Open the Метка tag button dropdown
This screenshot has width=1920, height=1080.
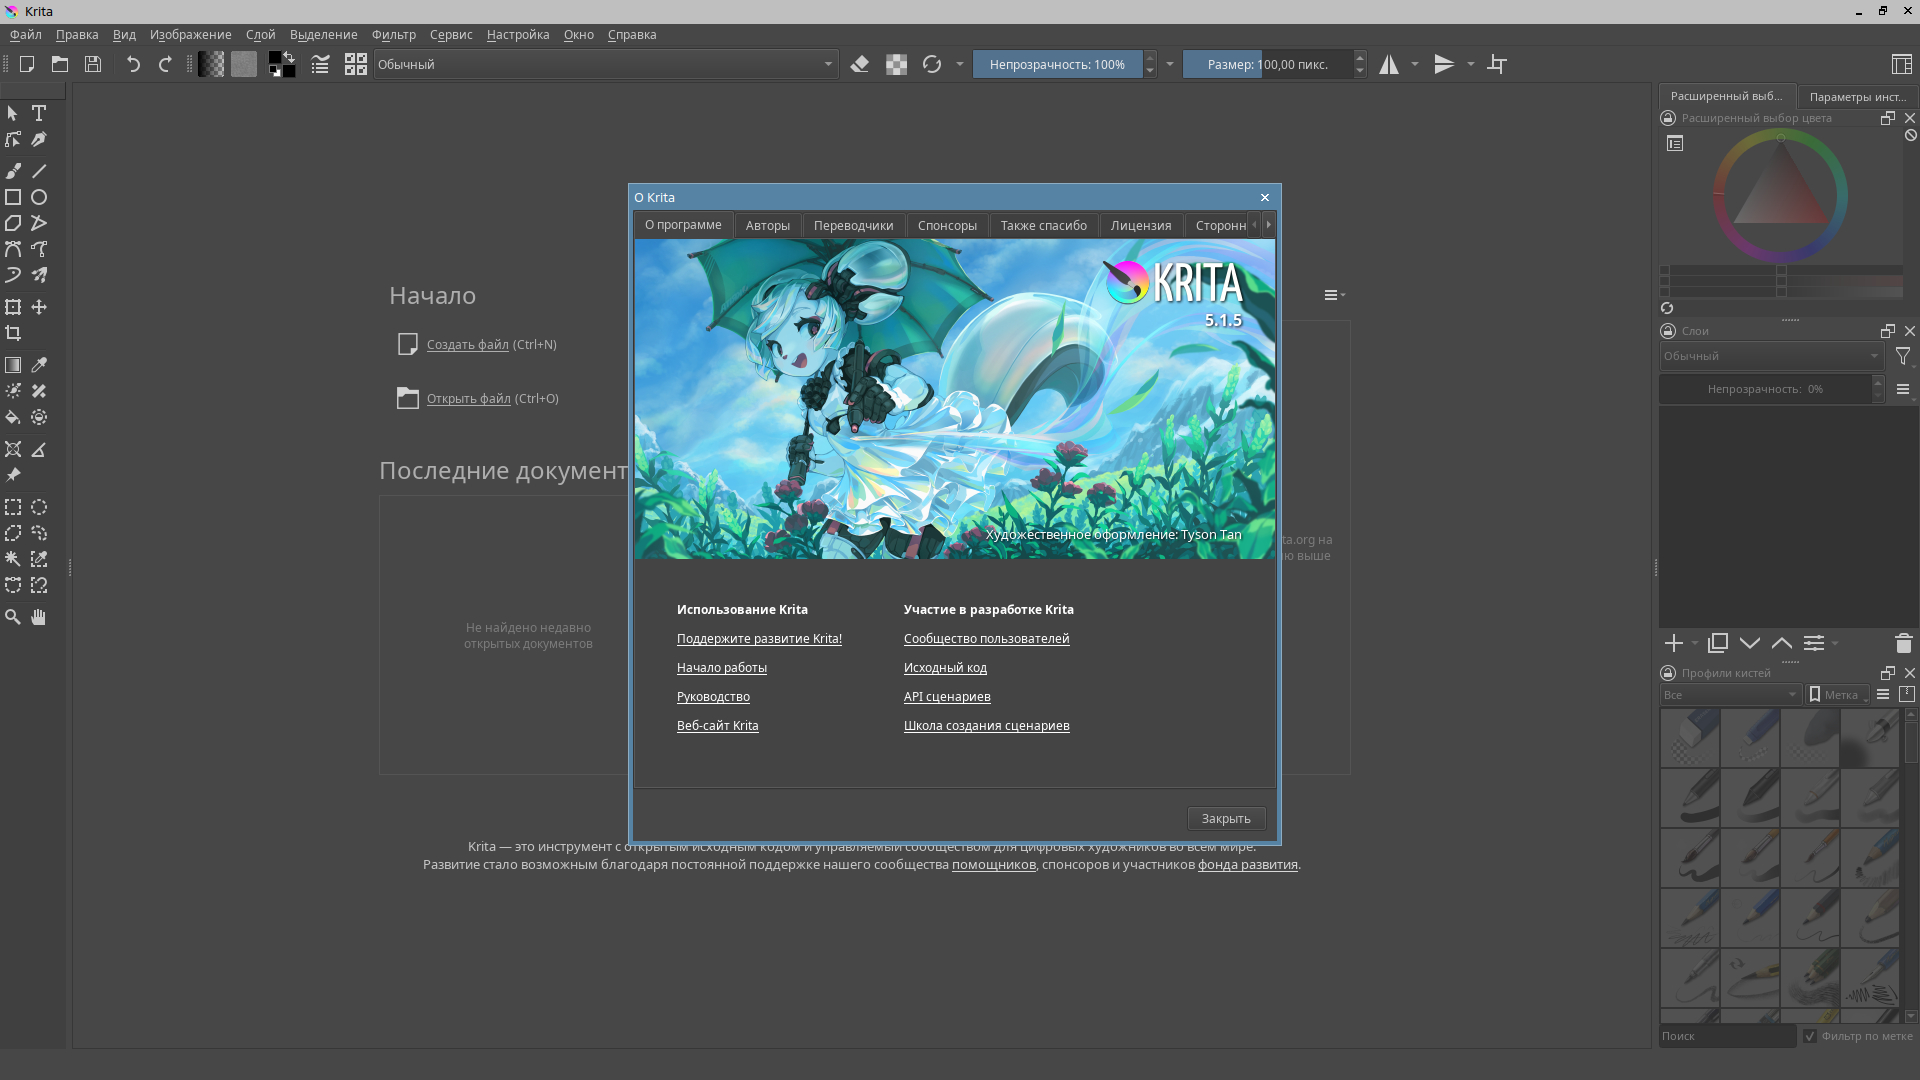(1838, 695)
